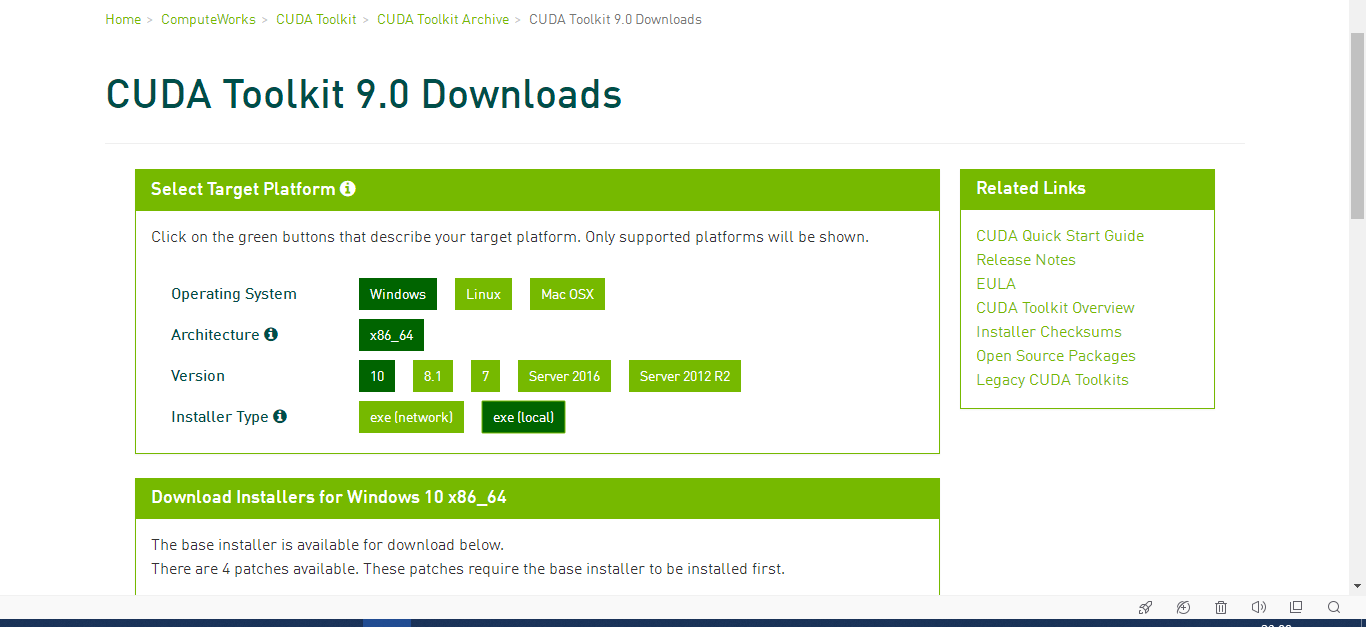Choose Server 2016 version
This screenshot has width=1366, height=627.
[x=564, y=376]
